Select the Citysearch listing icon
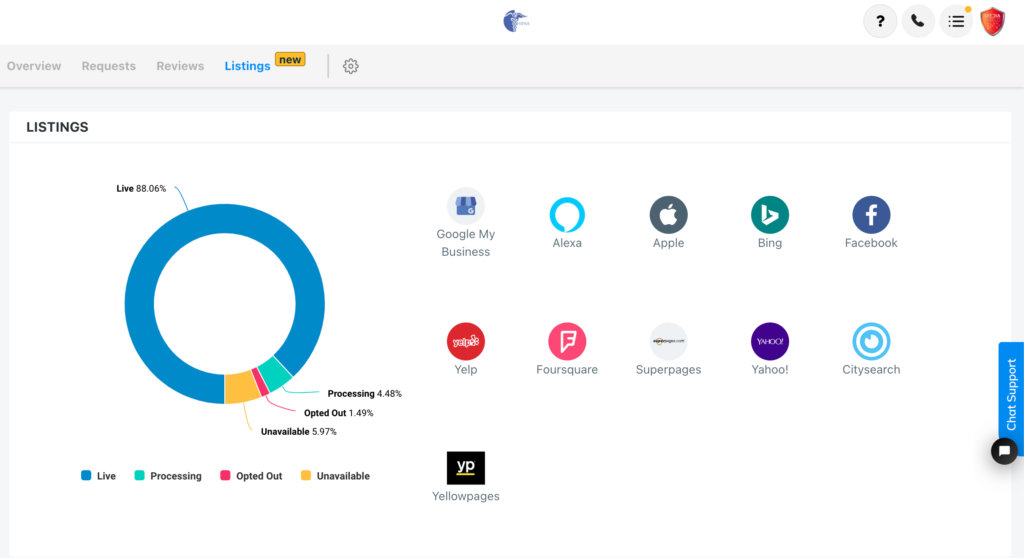 [x=871, y=342]
